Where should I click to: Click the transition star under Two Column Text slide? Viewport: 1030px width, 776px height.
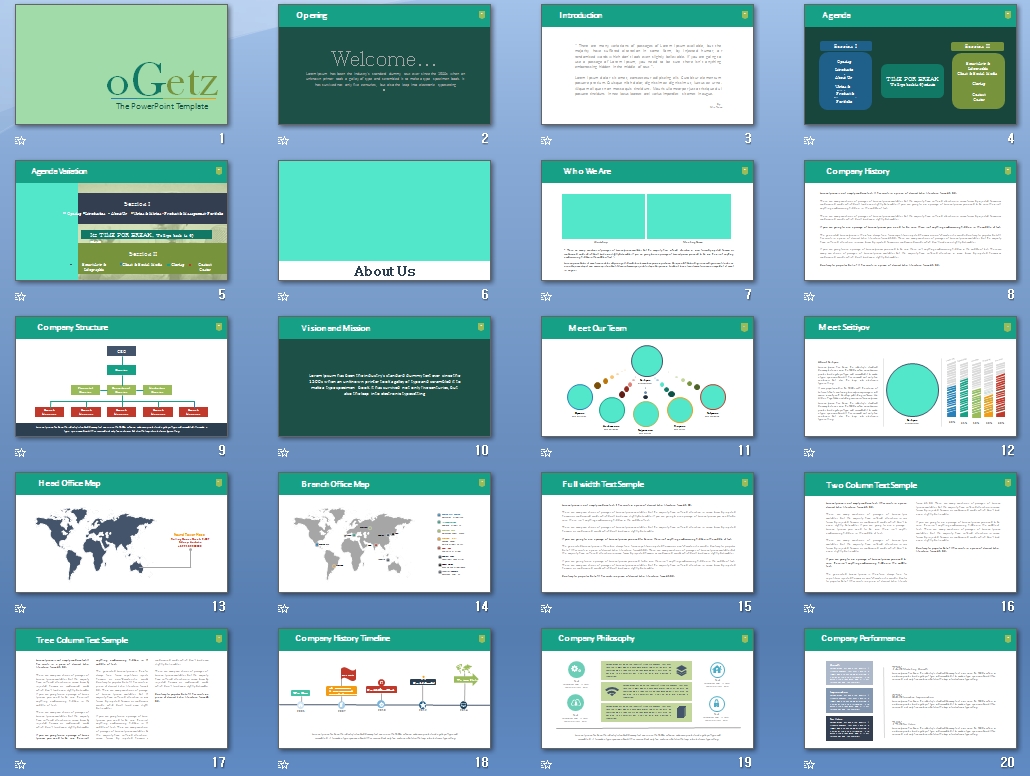coord(809,609)
